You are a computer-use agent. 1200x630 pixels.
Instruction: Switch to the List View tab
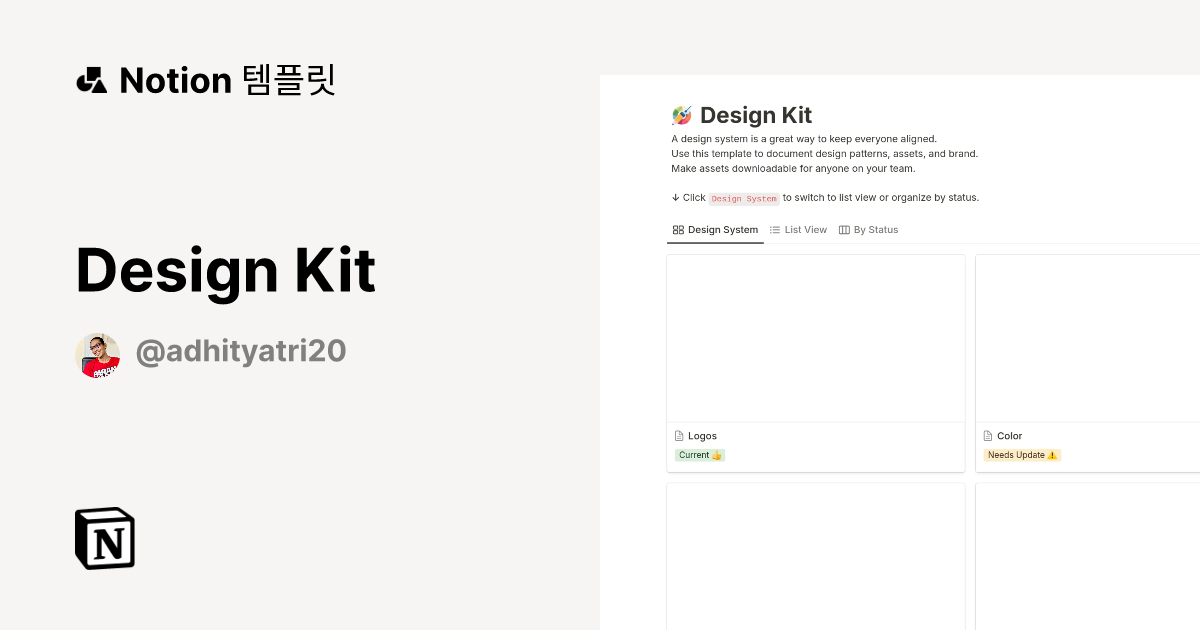click(805, 229)
